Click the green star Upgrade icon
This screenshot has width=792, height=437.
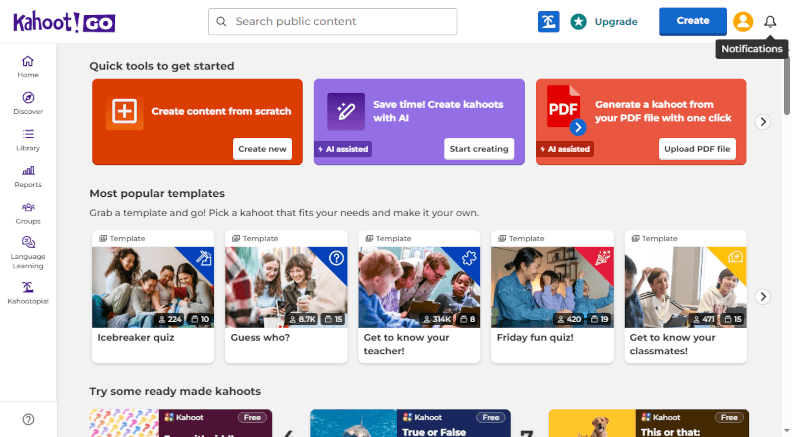pyautogui.click(x=578, y=22)
